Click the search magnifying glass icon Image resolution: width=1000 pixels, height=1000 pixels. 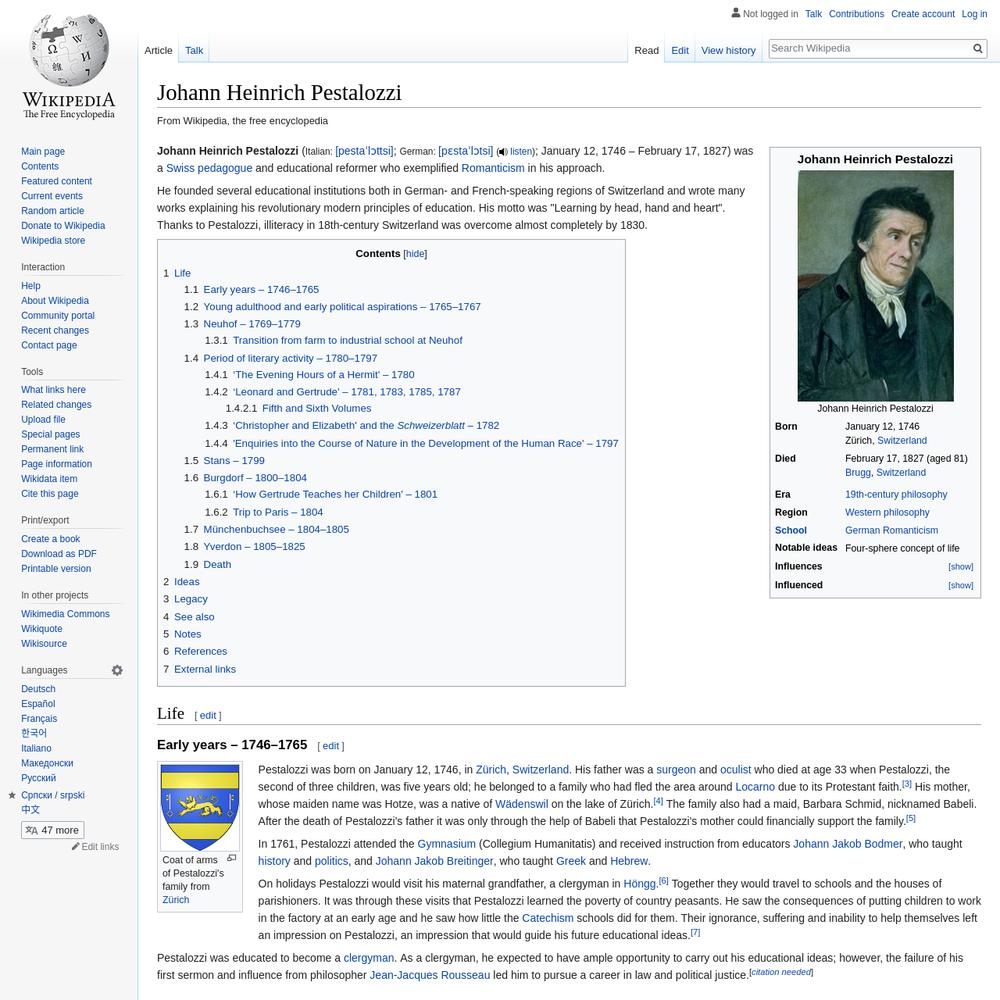click(x=978, y=48)
